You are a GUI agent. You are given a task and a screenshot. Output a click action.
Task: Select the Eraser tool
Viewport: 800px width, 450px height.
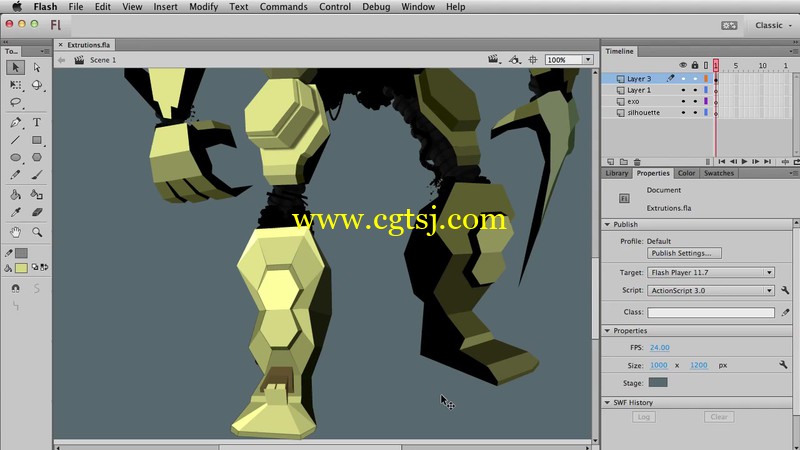[x=37, y=212]
